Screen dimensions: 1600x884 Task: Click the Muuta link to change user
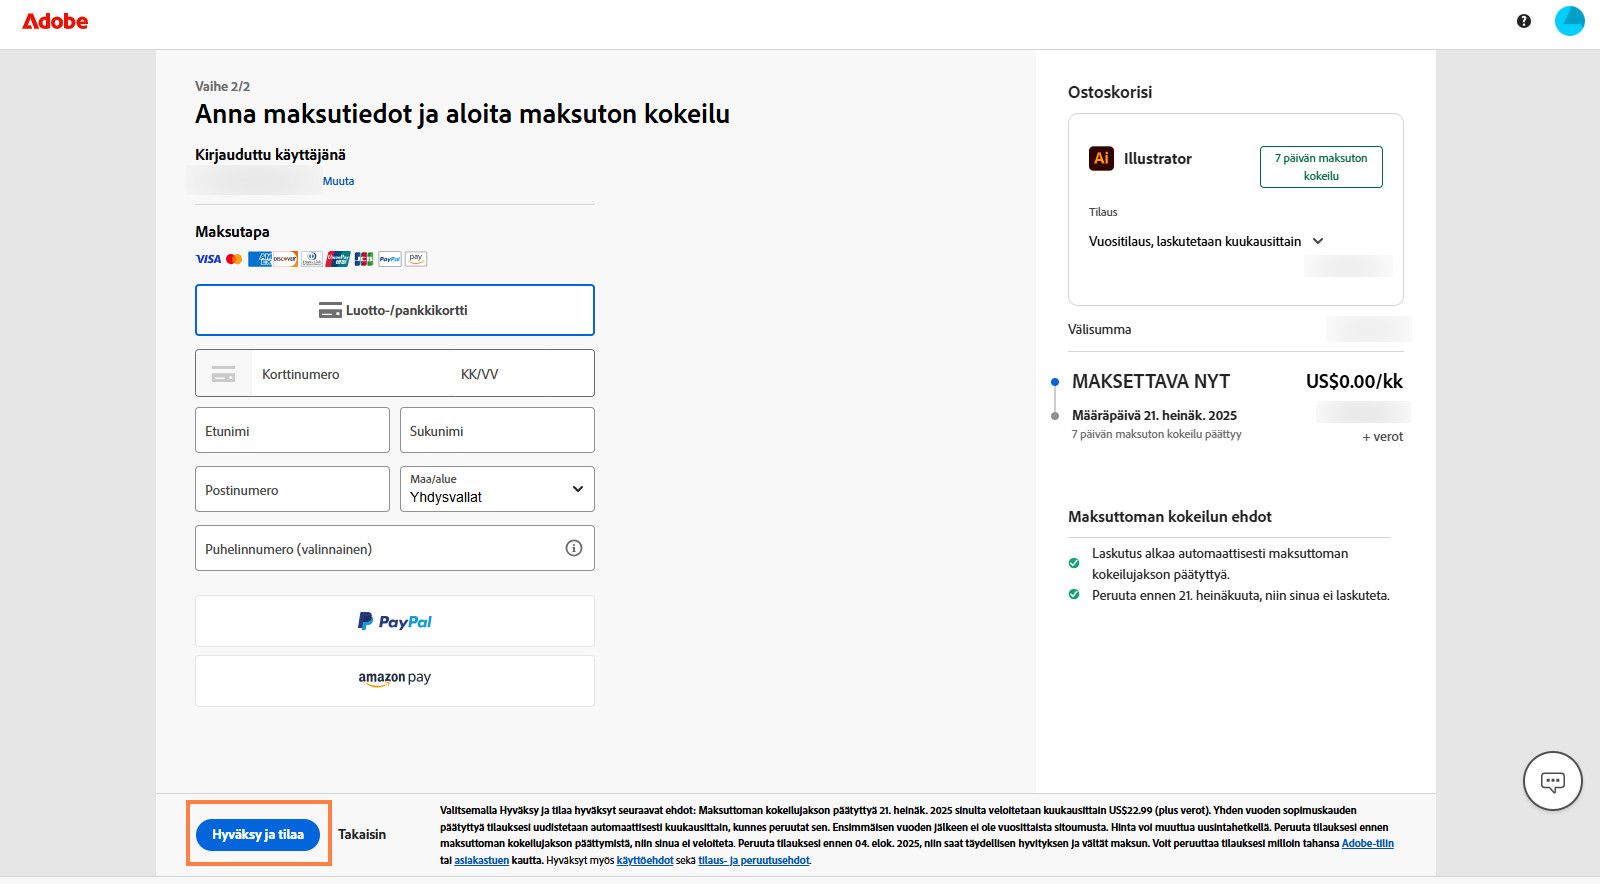(x=338, y=181)
